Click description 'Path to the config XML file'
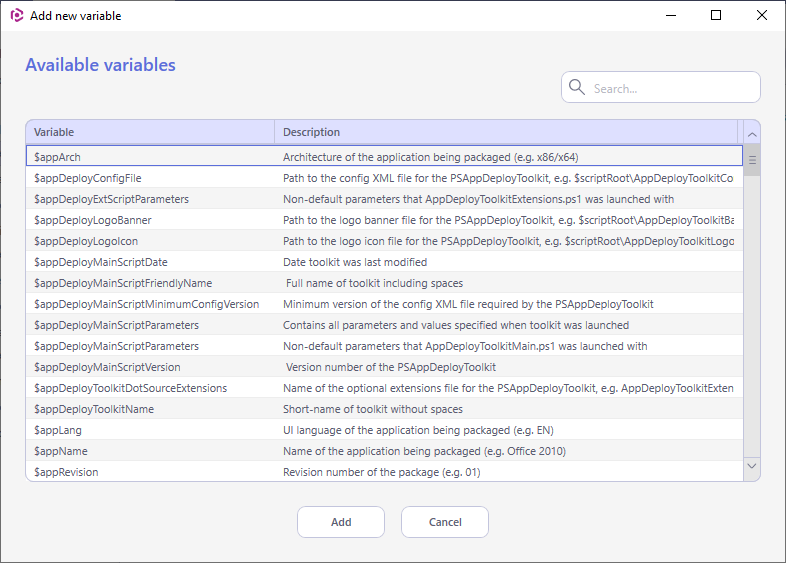Screen dimensions: 786x563 coord(508,178)
